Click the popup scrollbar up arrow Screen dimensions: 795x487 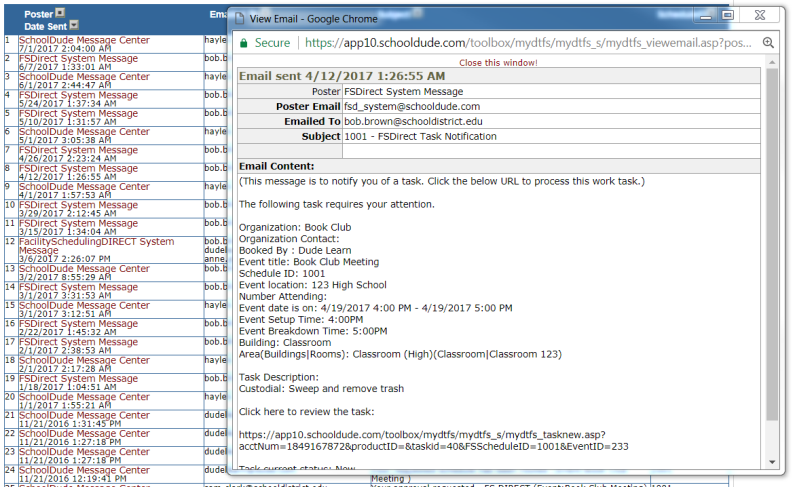[772, 62]
